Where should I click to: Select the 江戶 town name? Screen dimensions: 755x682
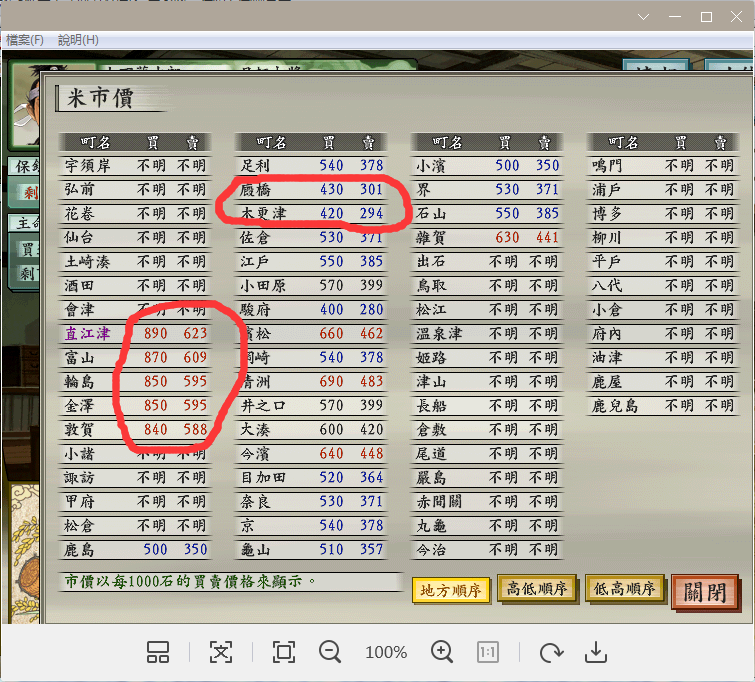255,261
